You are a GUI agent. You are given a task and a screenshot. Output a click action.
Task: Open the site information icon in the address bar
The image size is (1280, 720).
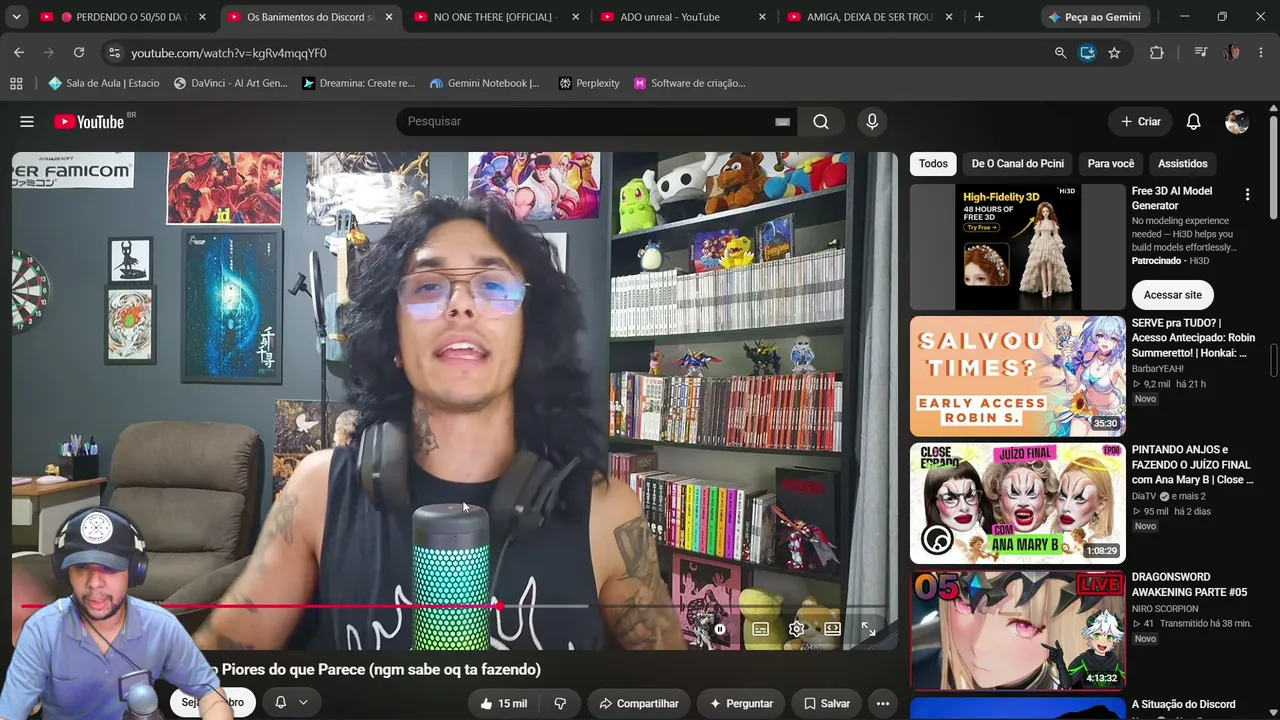(113, 52)
